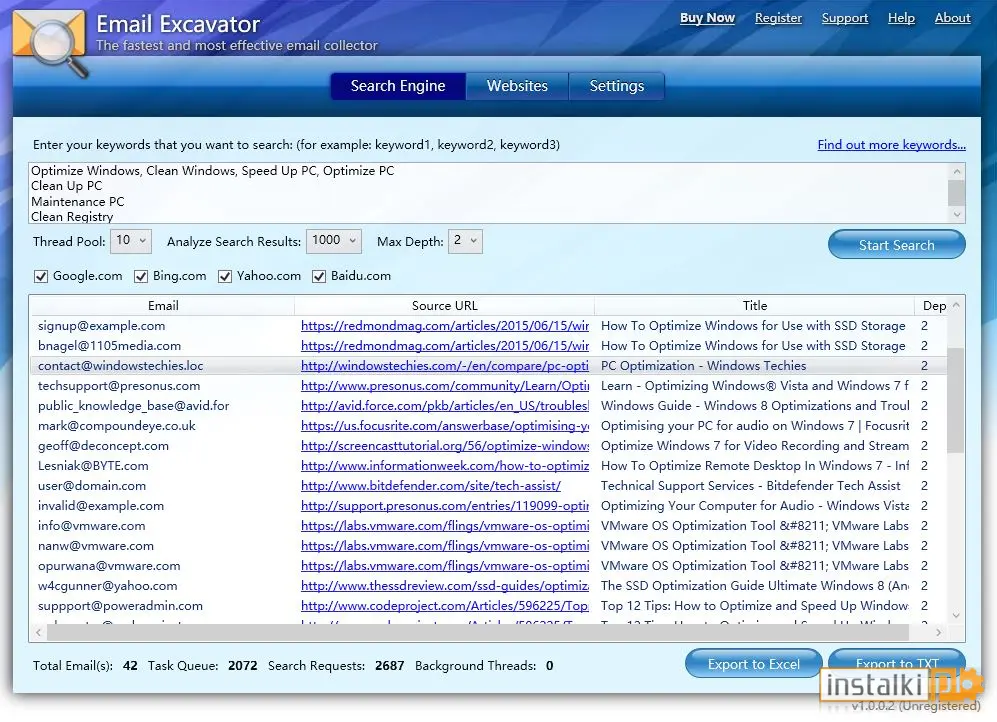Image resolution: width=997 pixels, height=722 pixels.
Task: Open the Register link
Action: click(x=778, y=18)
